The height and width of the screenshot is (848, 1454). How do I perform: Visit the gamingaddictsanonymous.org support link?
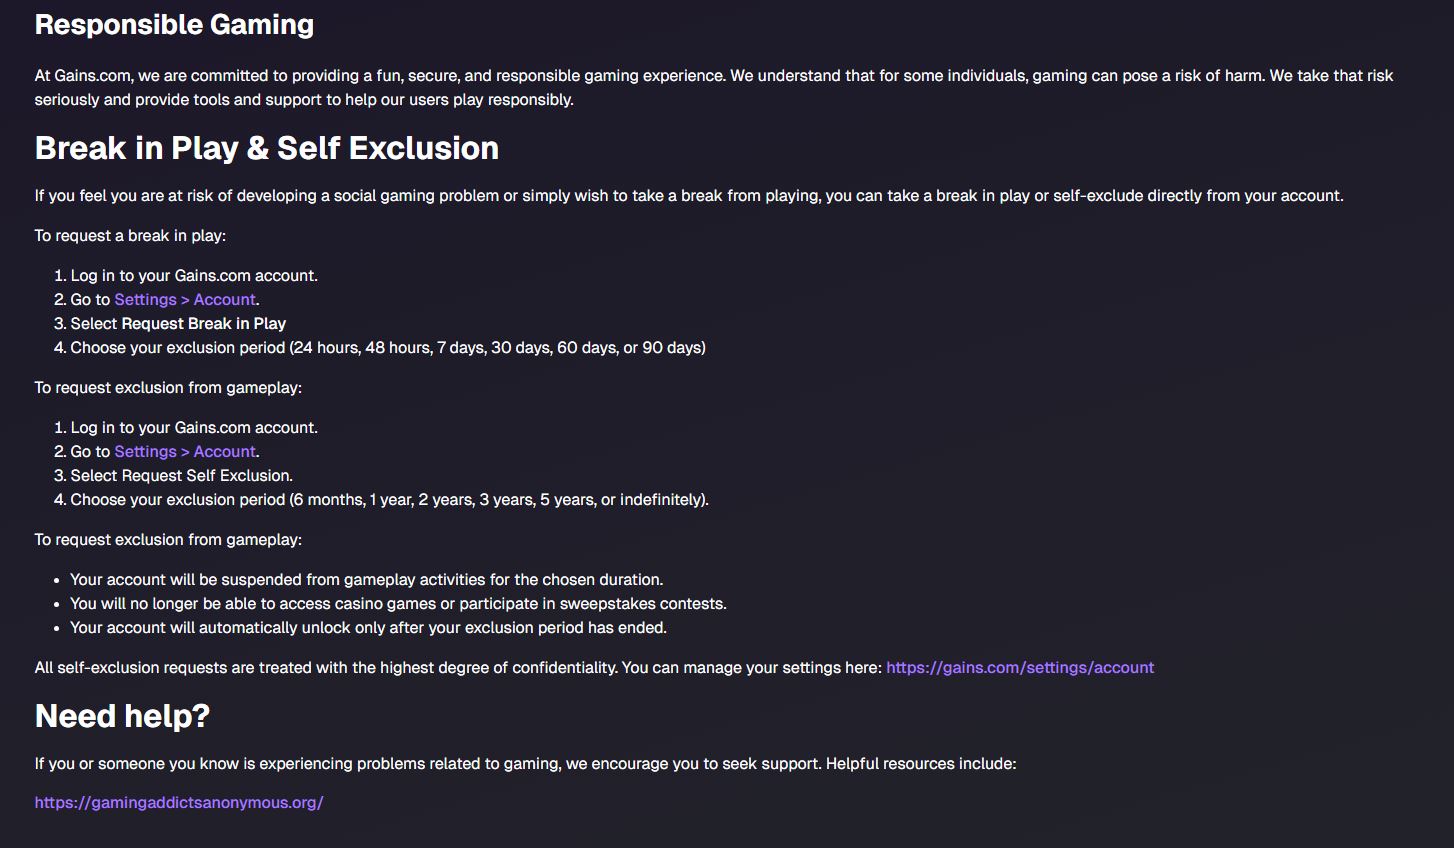pyautogui.click(x=179, y=803)
